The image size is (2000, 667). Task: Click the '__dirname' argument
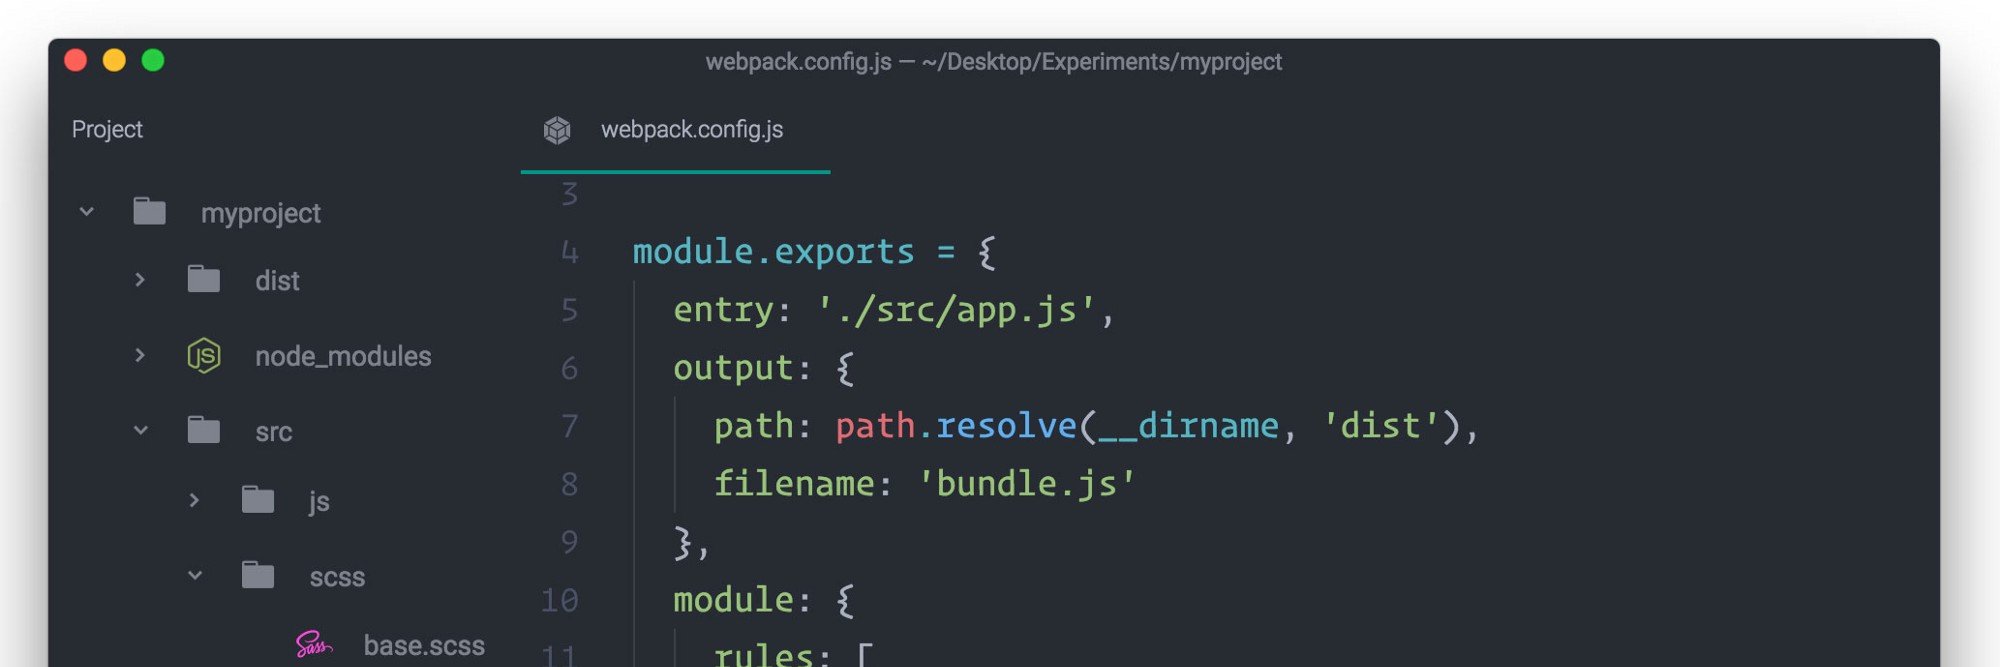click(1188, 426)
